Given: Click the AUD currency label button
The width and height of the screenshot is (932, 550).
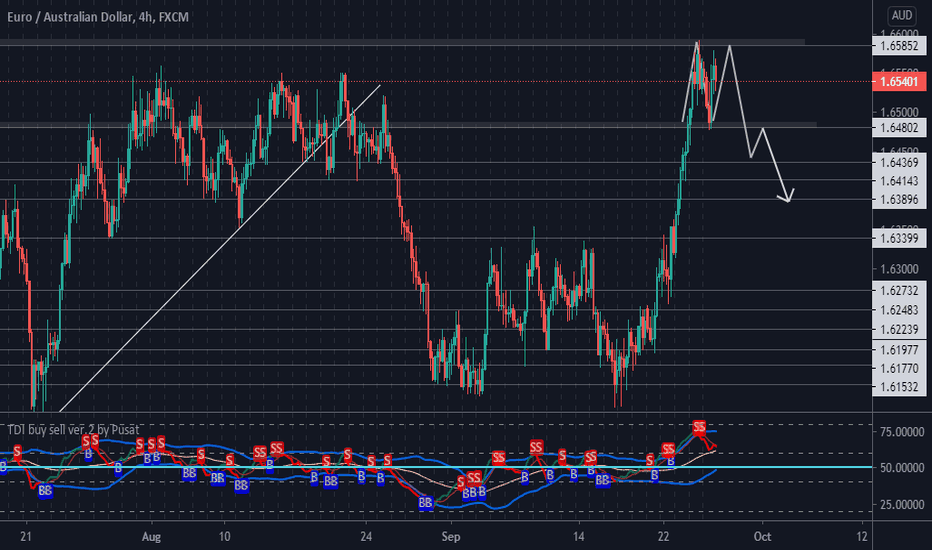Looking at the screenshot, I should [x=901, y=15].
